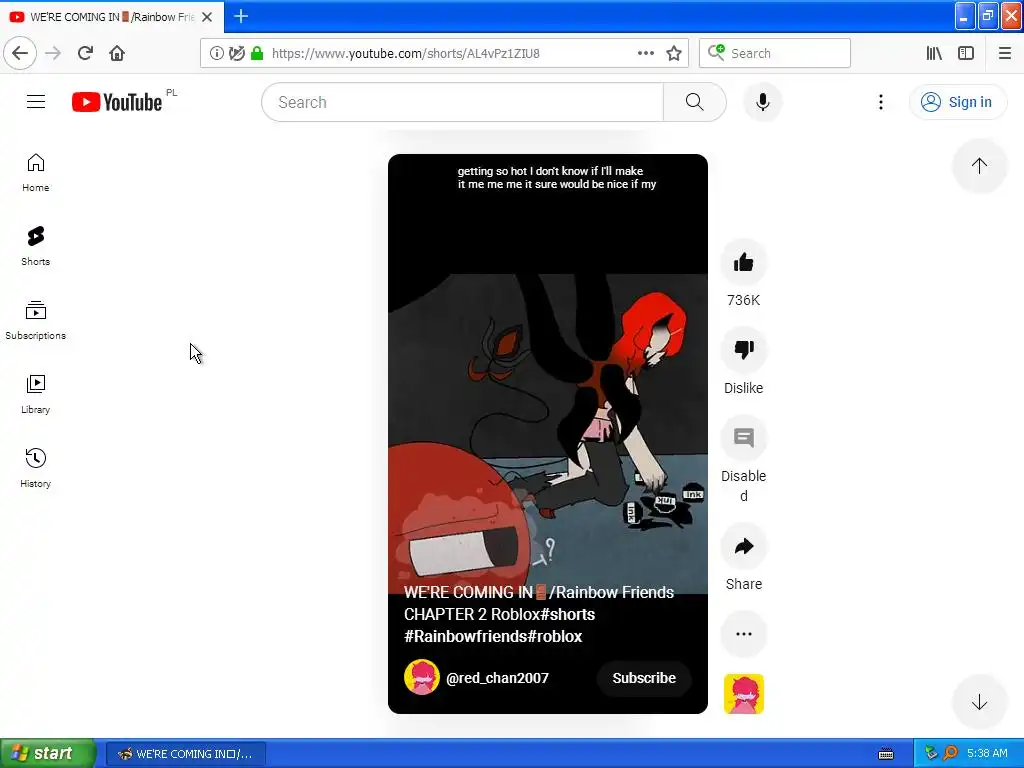Toggle the browser sidebar view icon
The width and height of the screenshot is (1024, 768).
tap(966, 54)
